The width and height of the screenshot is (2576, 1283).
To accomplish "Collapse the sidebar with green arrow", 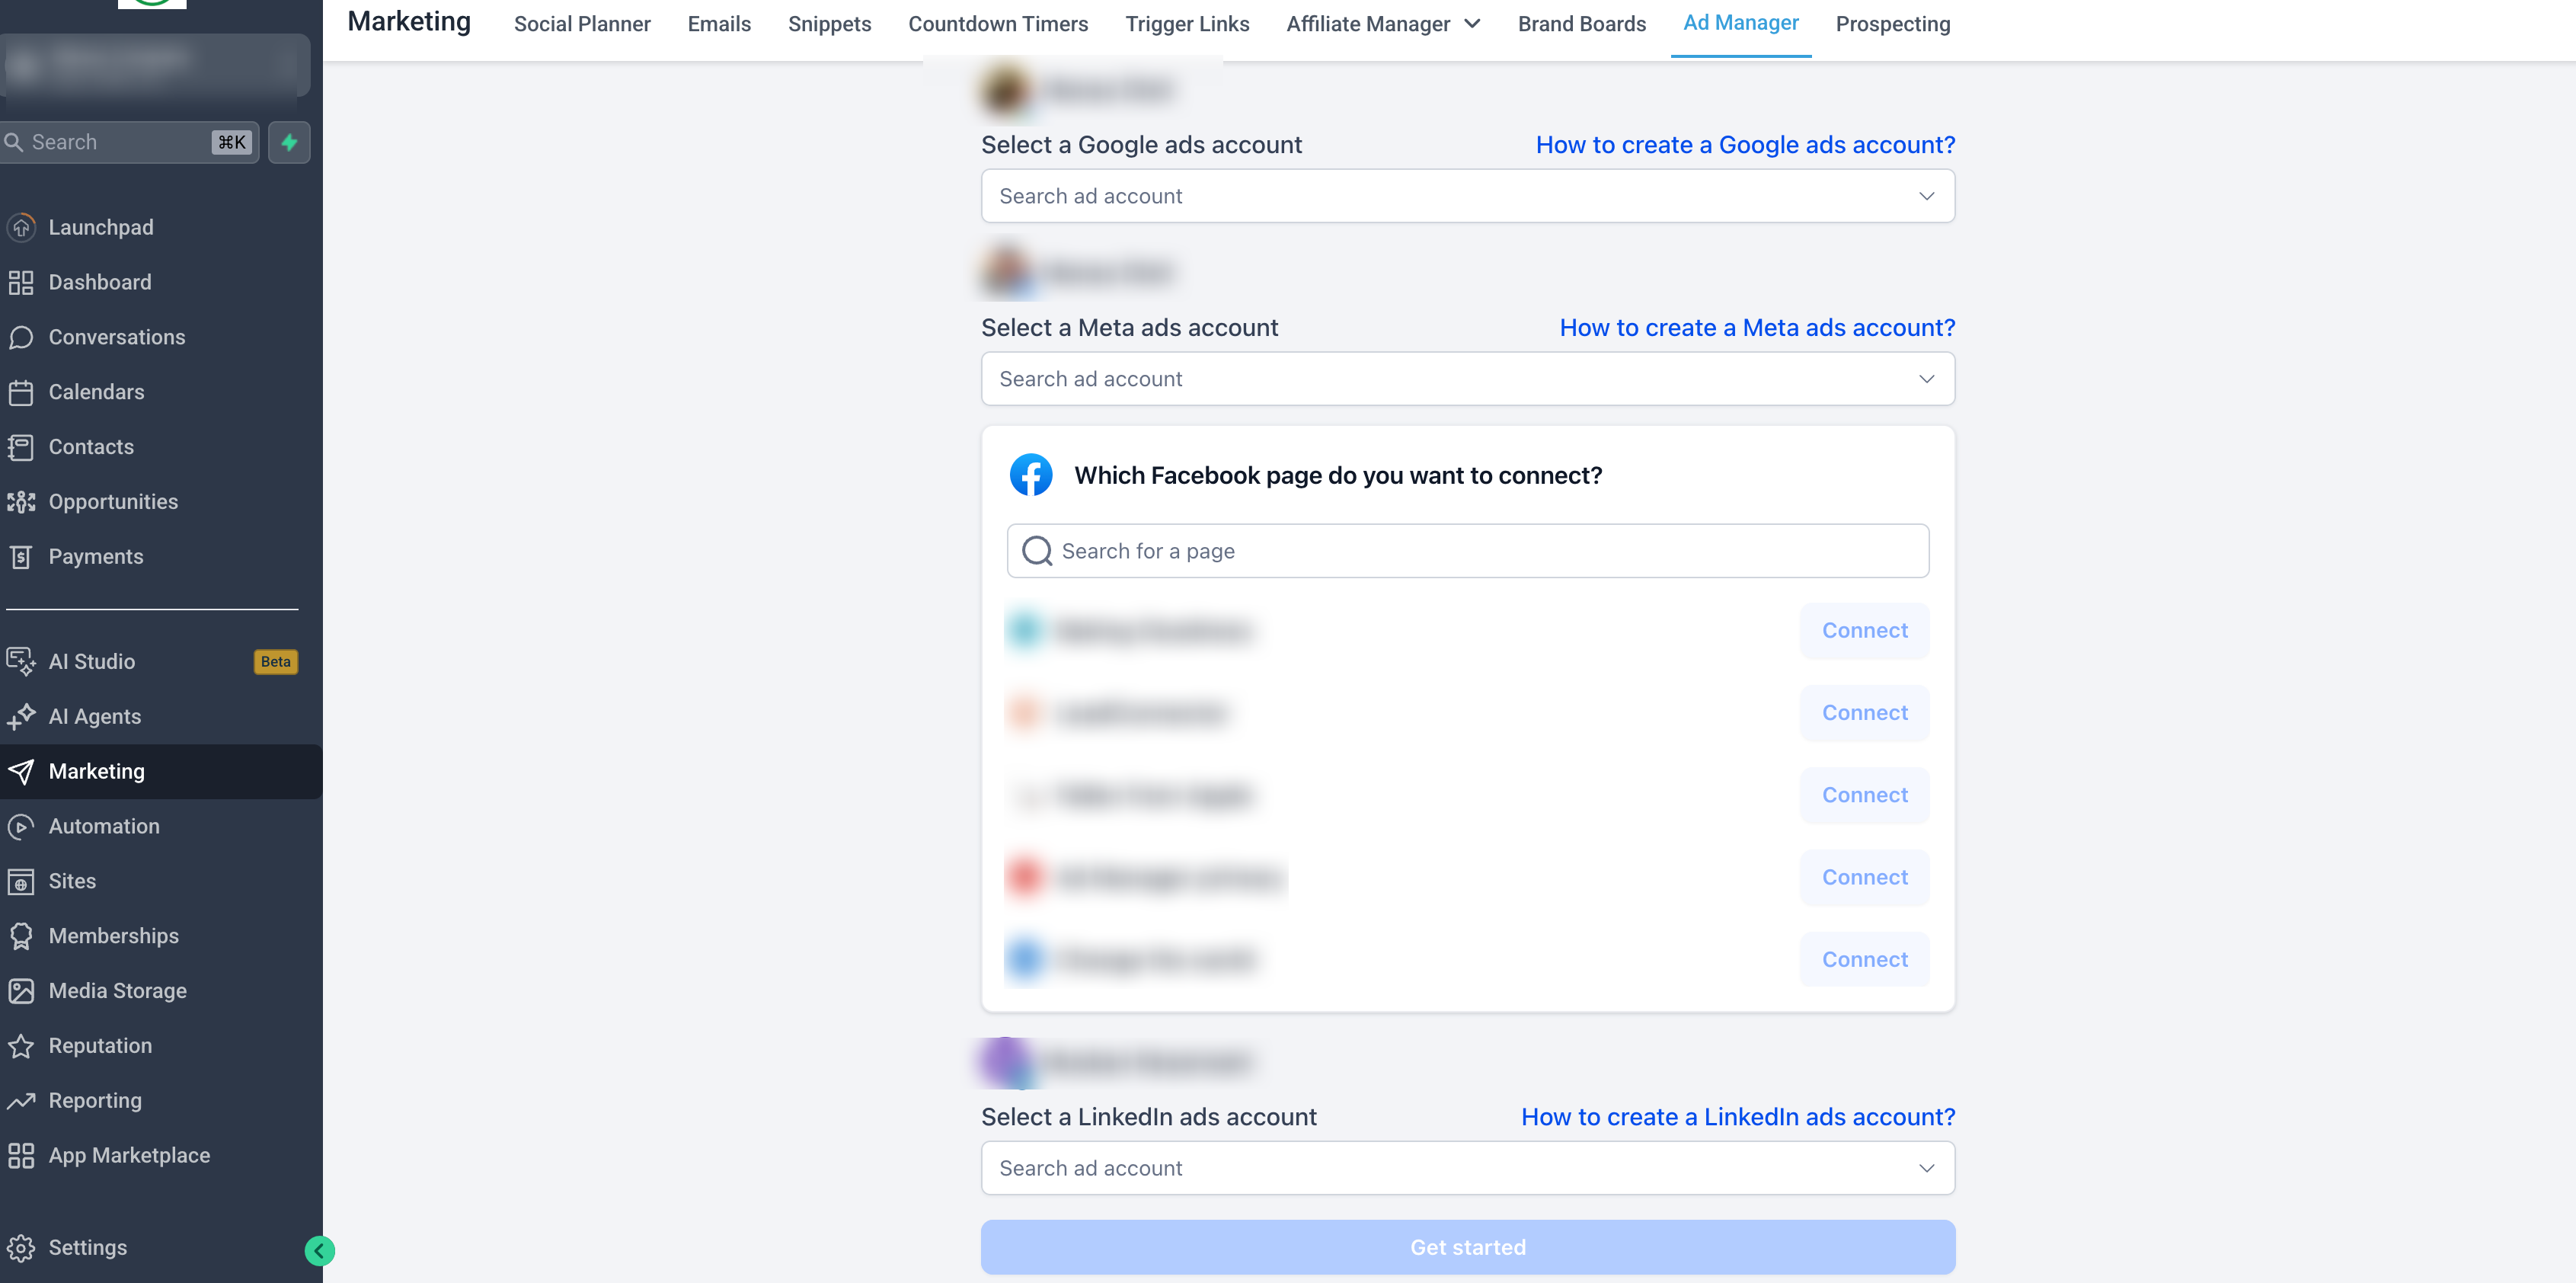I will pyautogui.click(x=319, y=1250).
